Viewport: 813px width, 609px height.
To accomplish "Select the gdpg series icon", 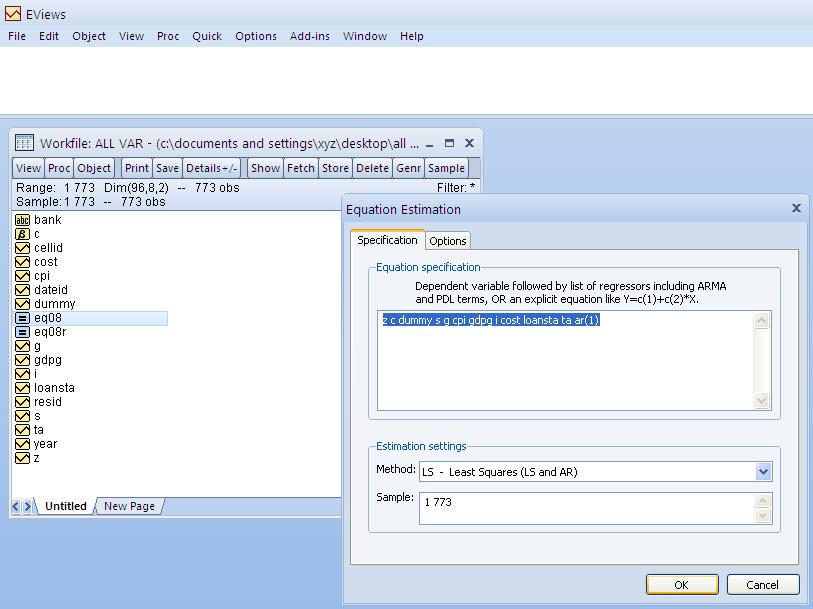I will point(22,360).
